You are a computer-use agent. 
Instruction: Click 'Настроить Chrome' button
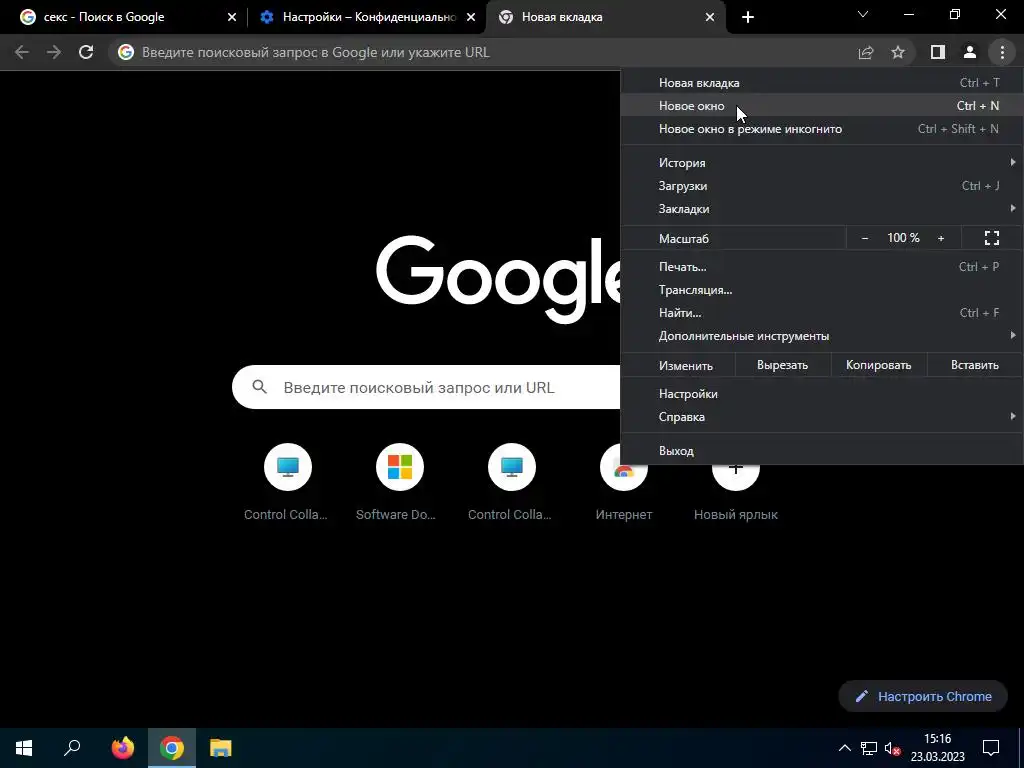923,696
